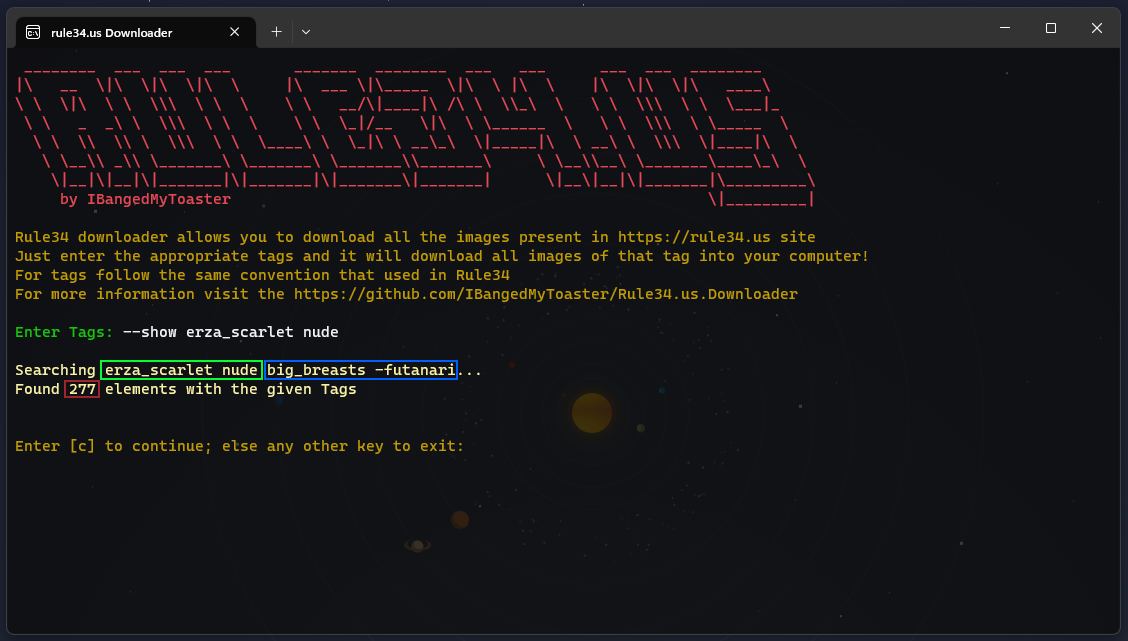Click the ringed planet graphic near the bottom

point(419,546)
